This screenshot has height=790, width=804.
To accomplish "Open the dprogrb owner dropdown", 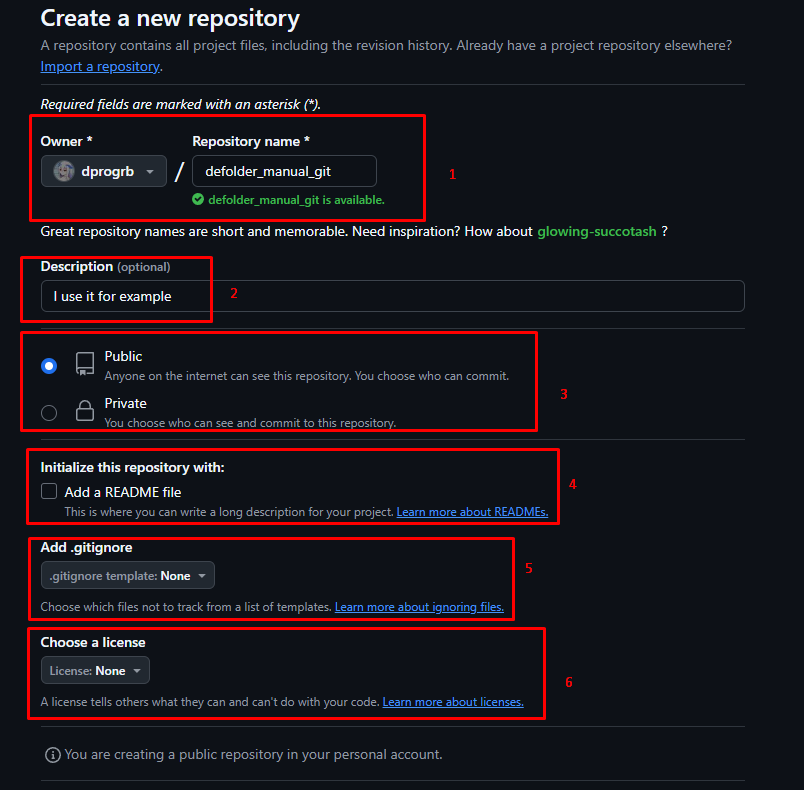I will pos(104,171).
